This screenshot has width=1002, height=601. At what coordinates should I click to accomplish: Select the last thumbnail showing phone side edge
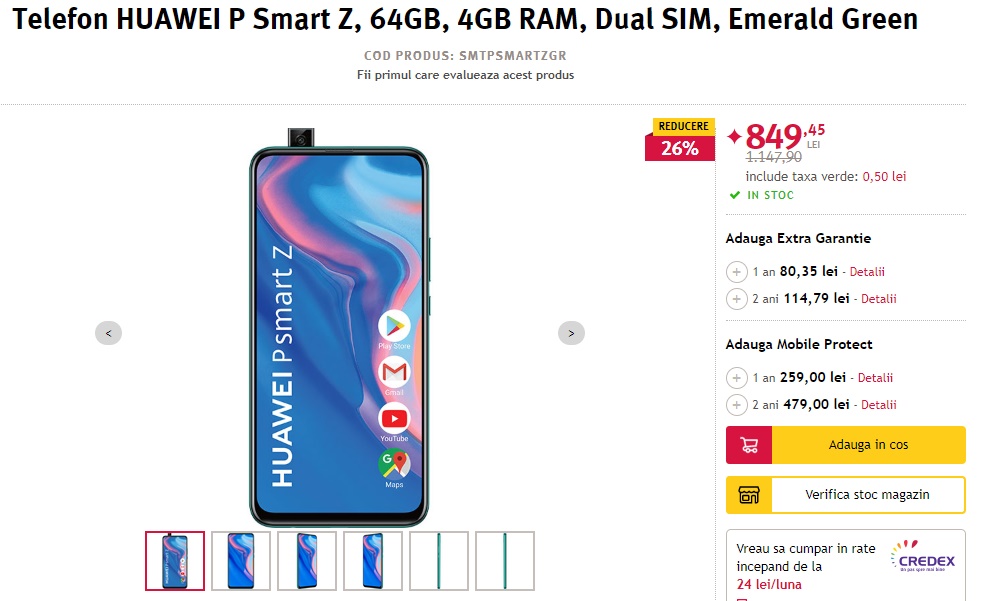pos(505,561)
